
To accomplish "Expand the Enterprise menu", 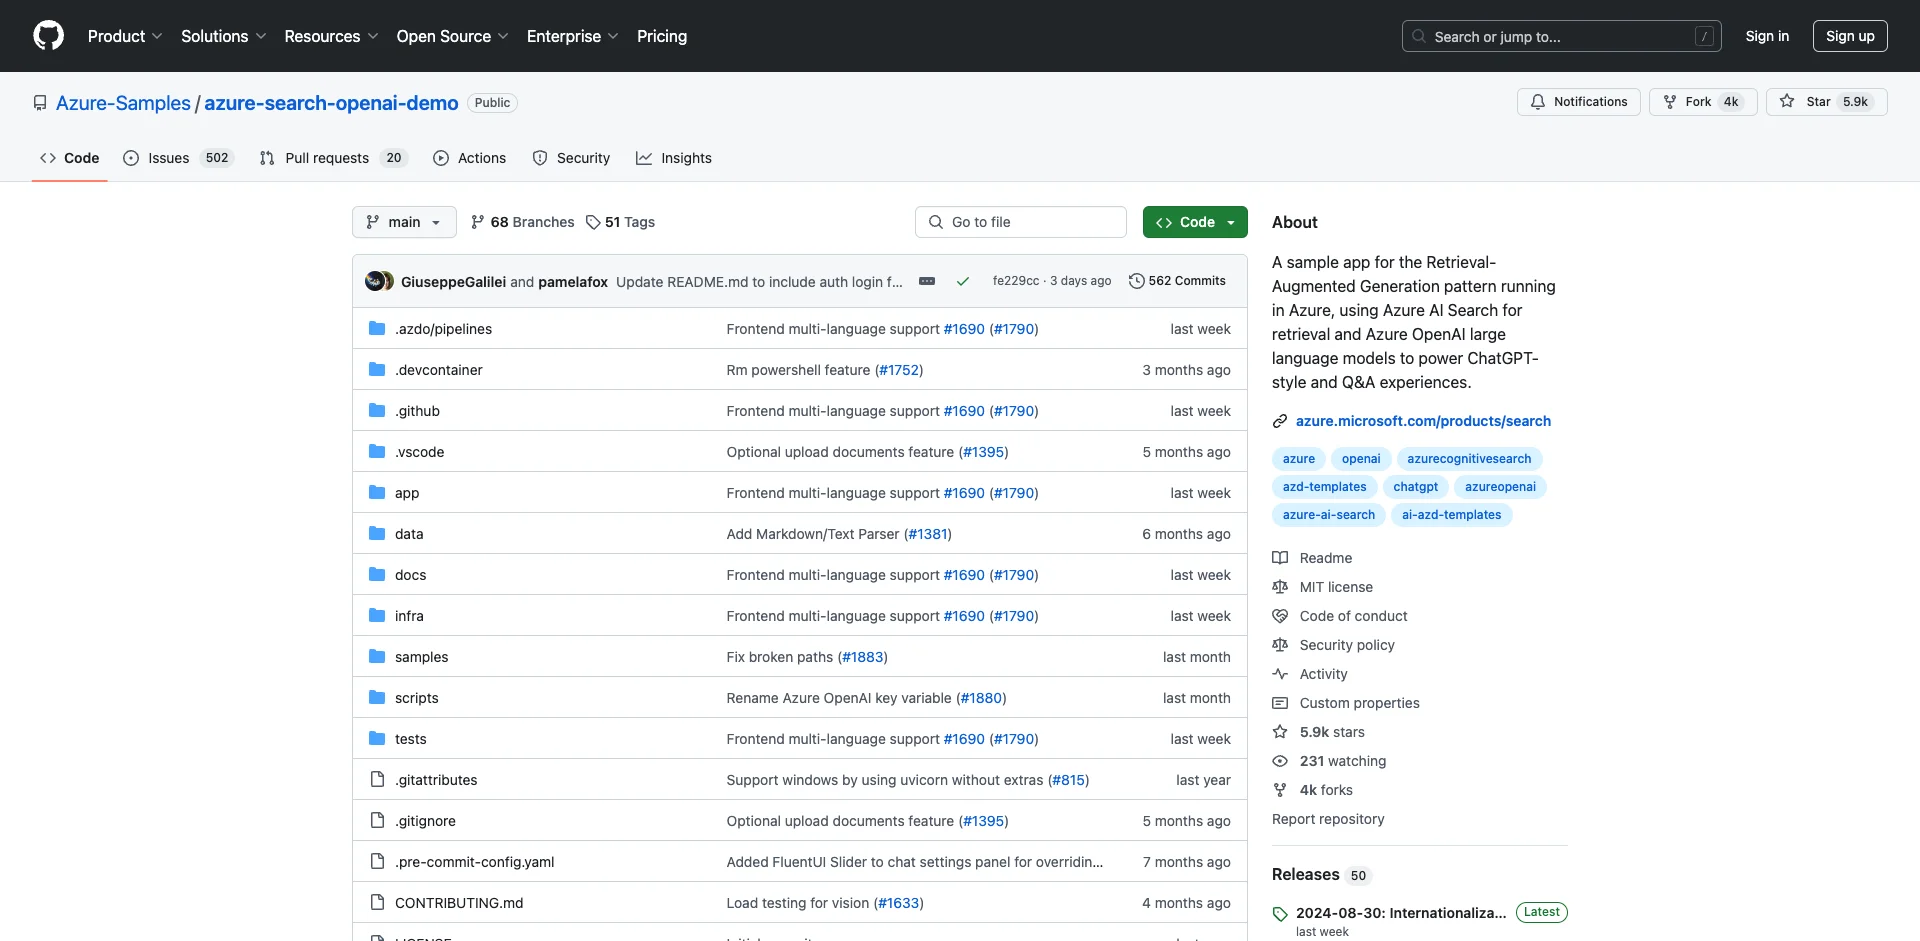I will (572, 36).
